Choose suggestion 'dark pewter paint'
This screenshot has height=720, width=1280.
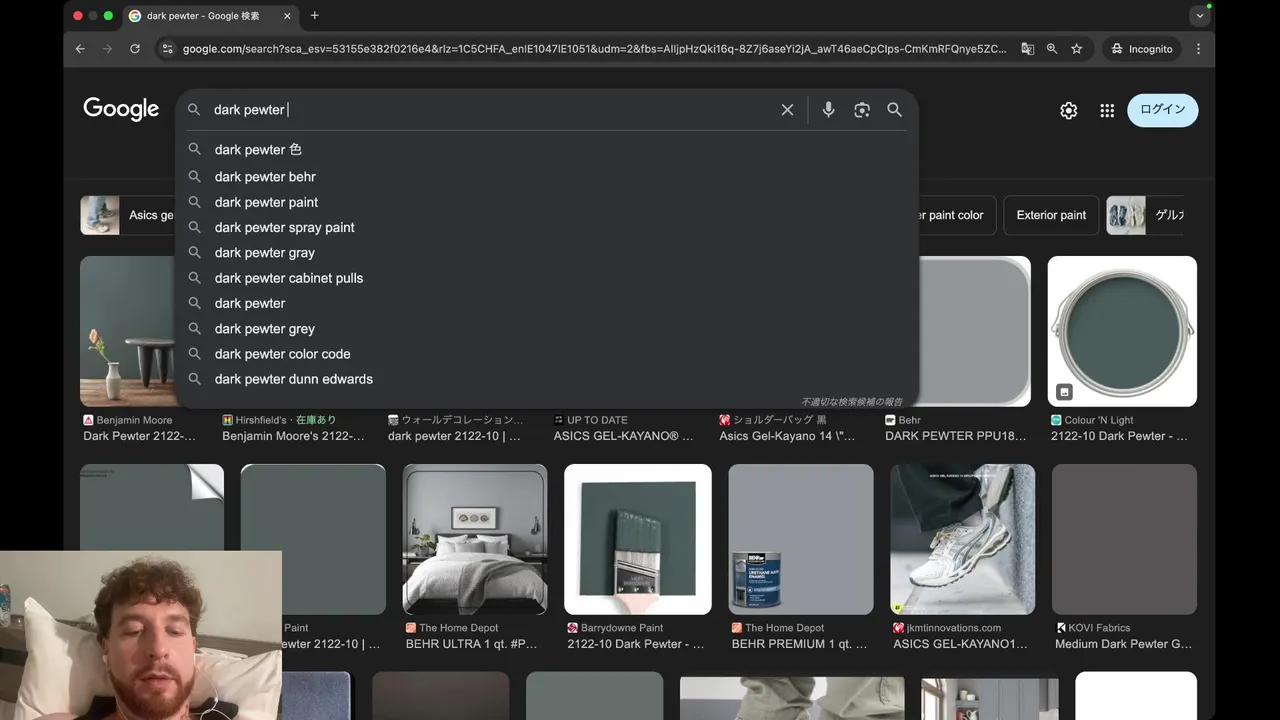coord(546,202)
